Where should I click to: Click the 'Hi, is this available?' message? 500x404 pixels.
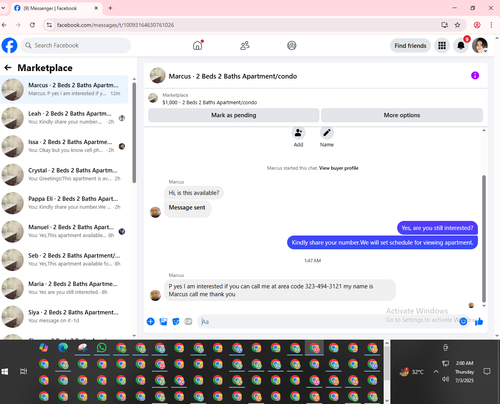(194, 193)
